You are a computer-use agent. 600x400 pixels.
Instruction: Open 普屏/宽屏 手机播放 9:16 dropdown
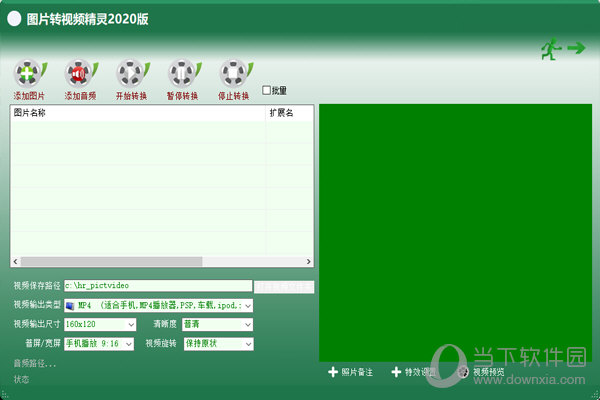[x=99, y=343]
